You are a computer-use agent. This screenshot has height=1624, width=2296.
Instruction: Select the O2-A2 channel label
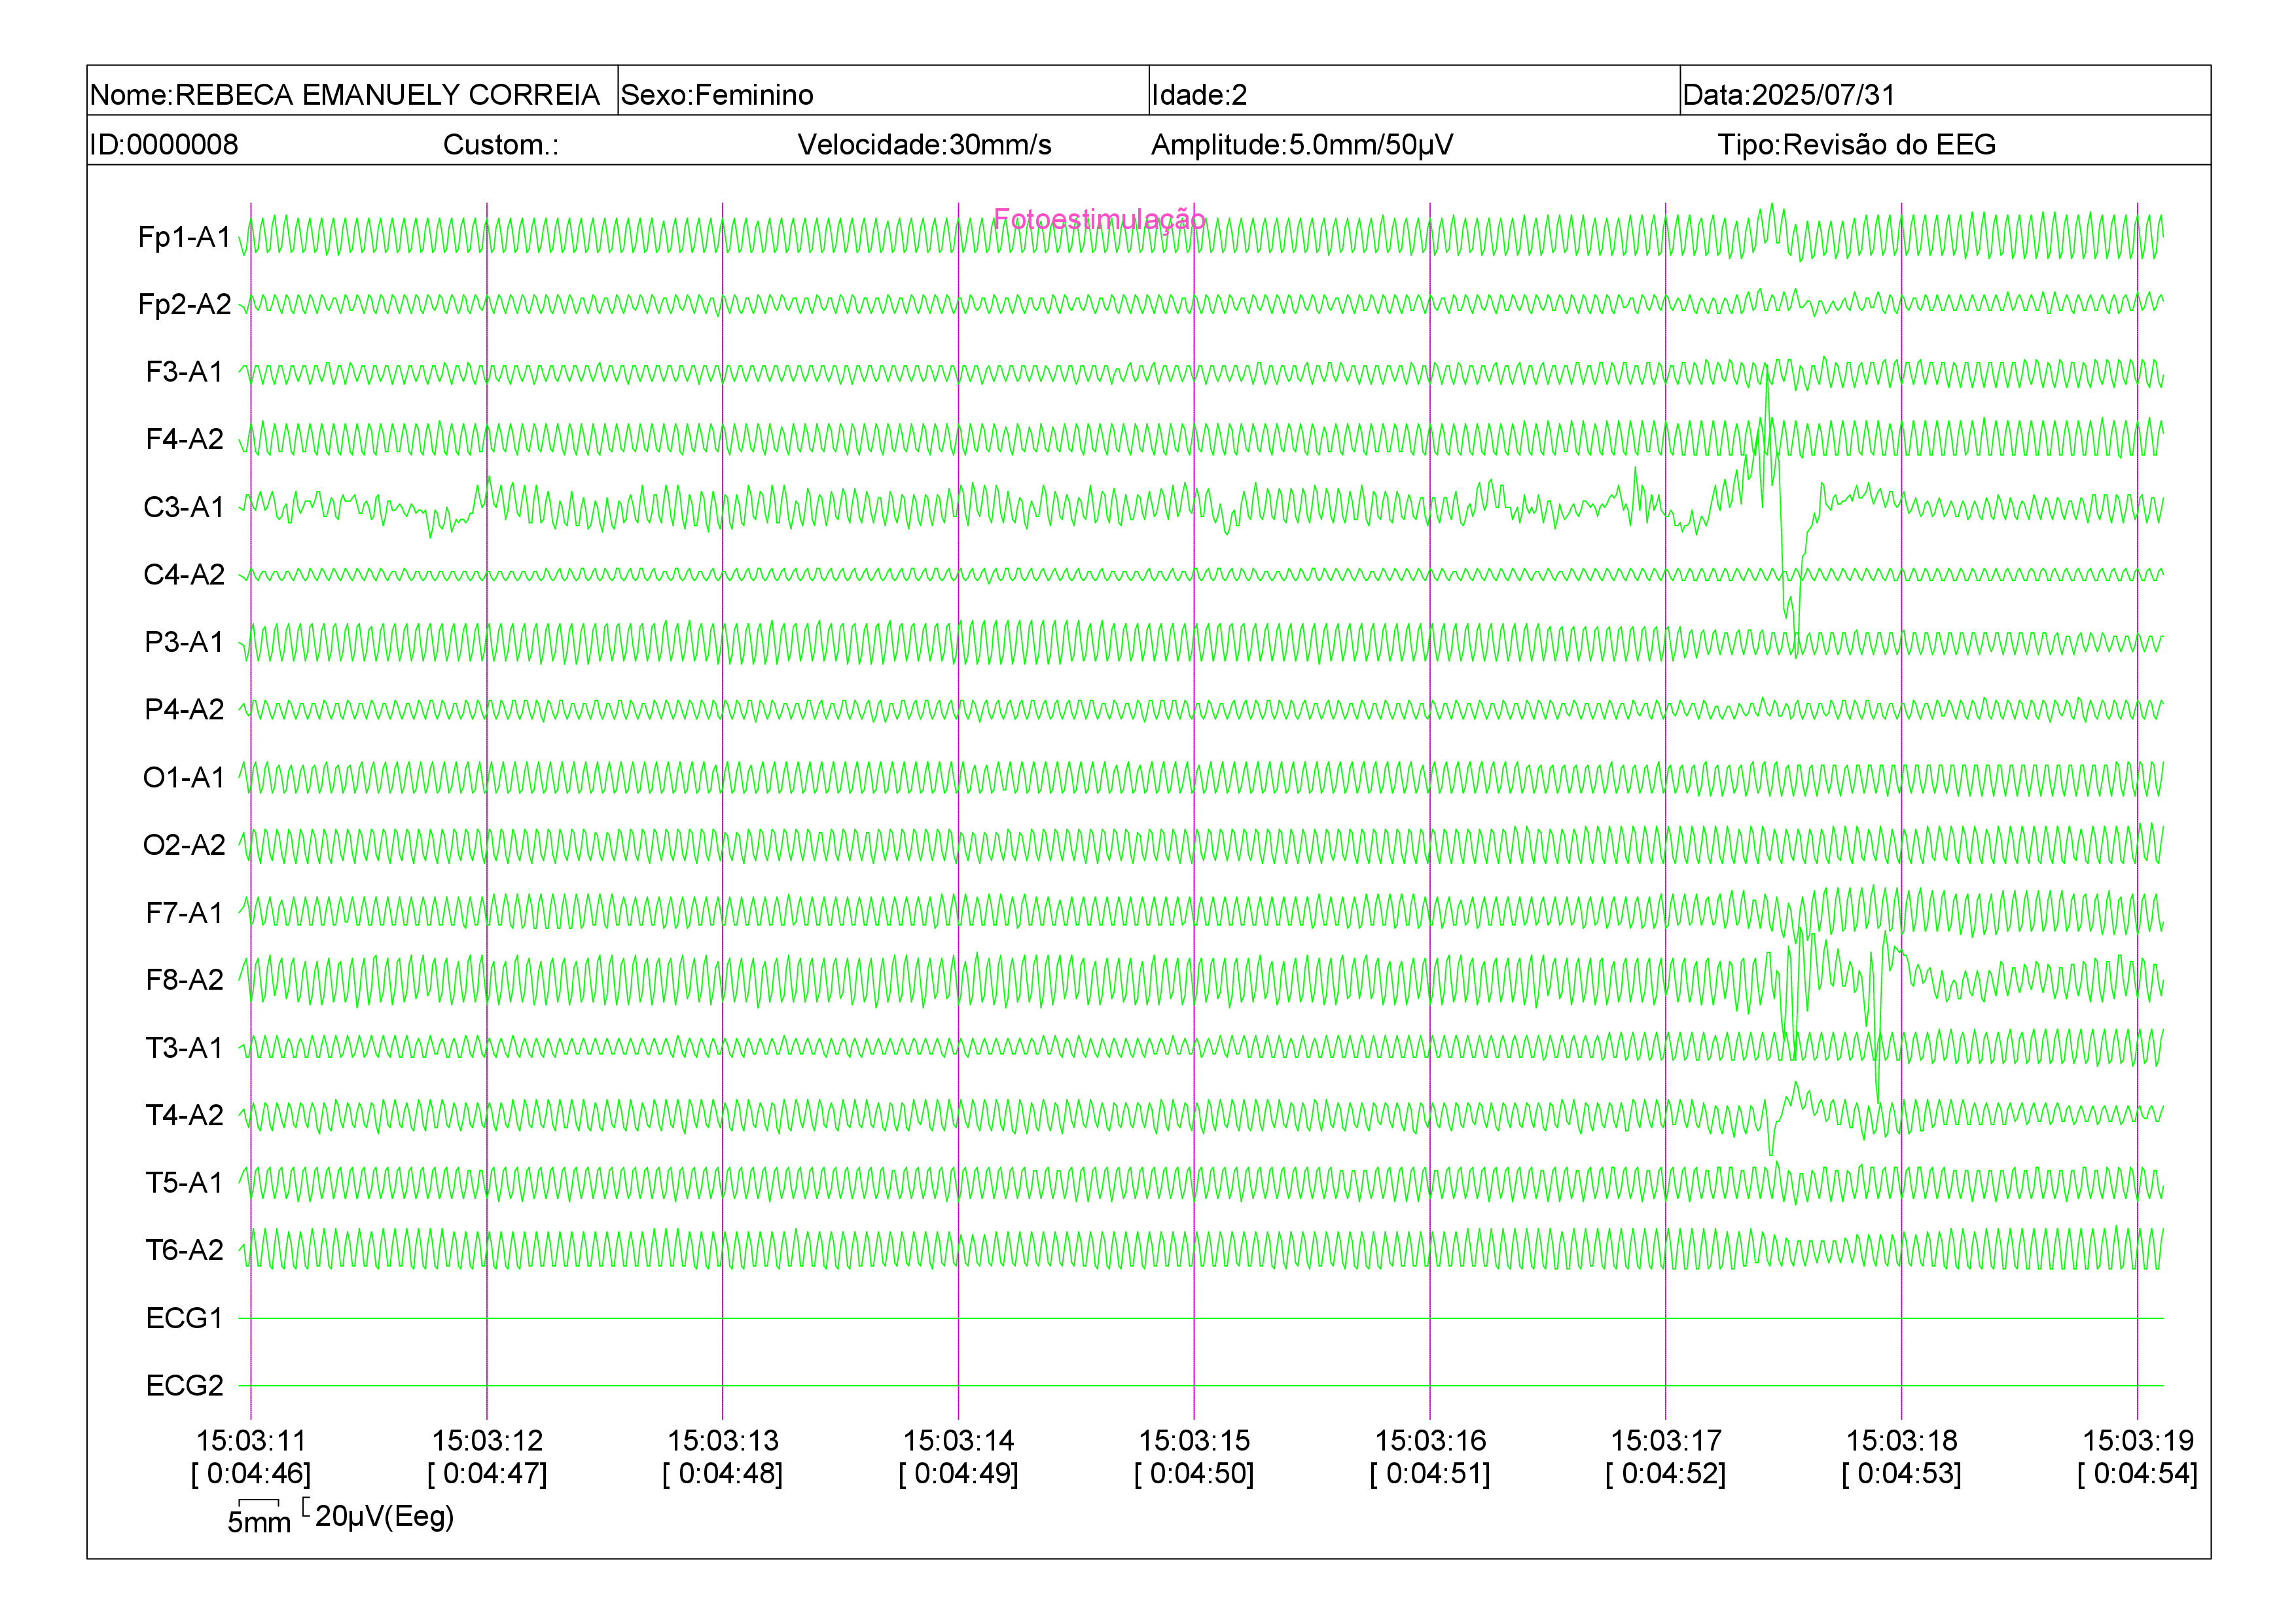pyautogui.click(x=184, y=845)
